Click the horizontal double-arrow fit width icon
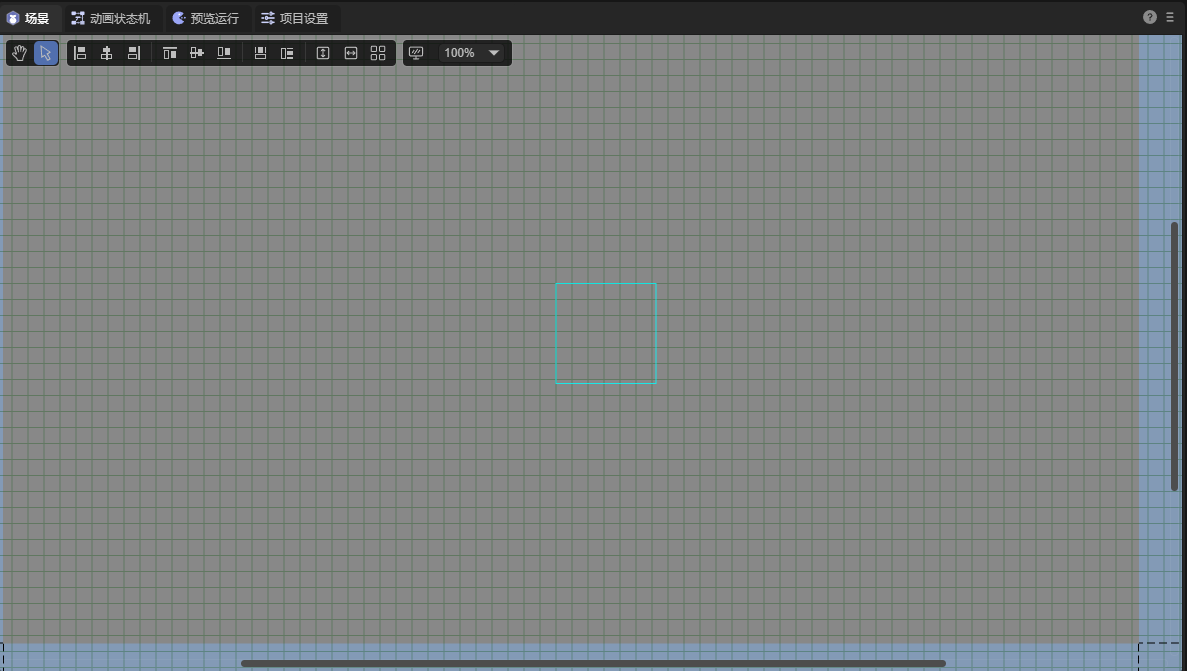1187x671 pixels. click(x=351, y=53)
